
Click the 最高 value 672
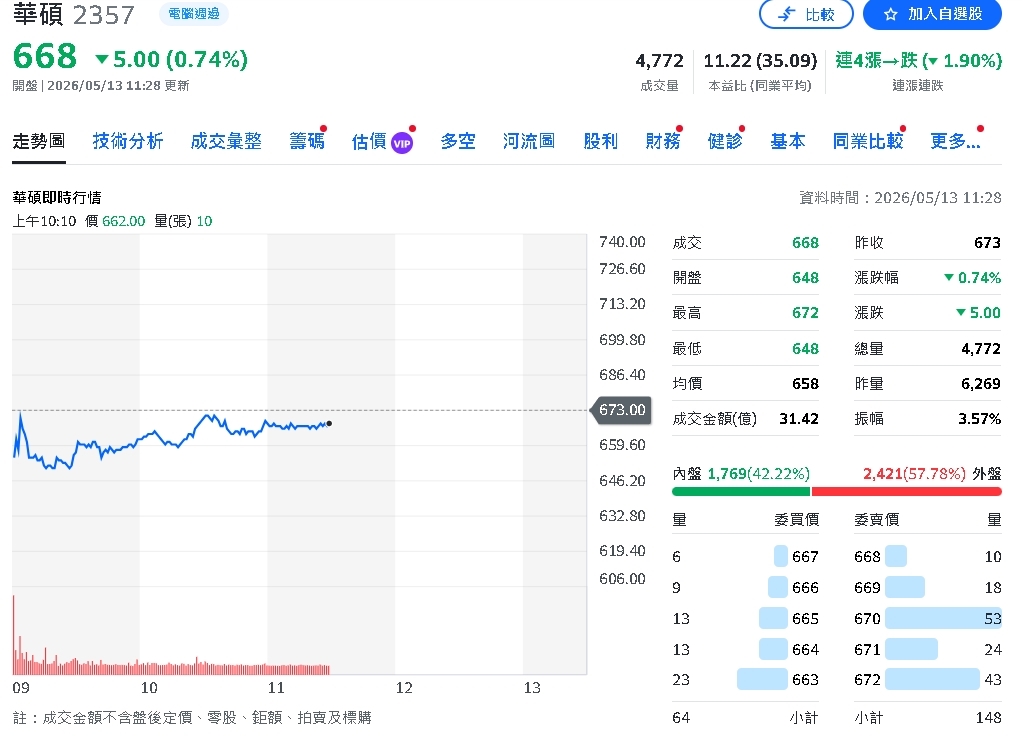click(805, 313)
